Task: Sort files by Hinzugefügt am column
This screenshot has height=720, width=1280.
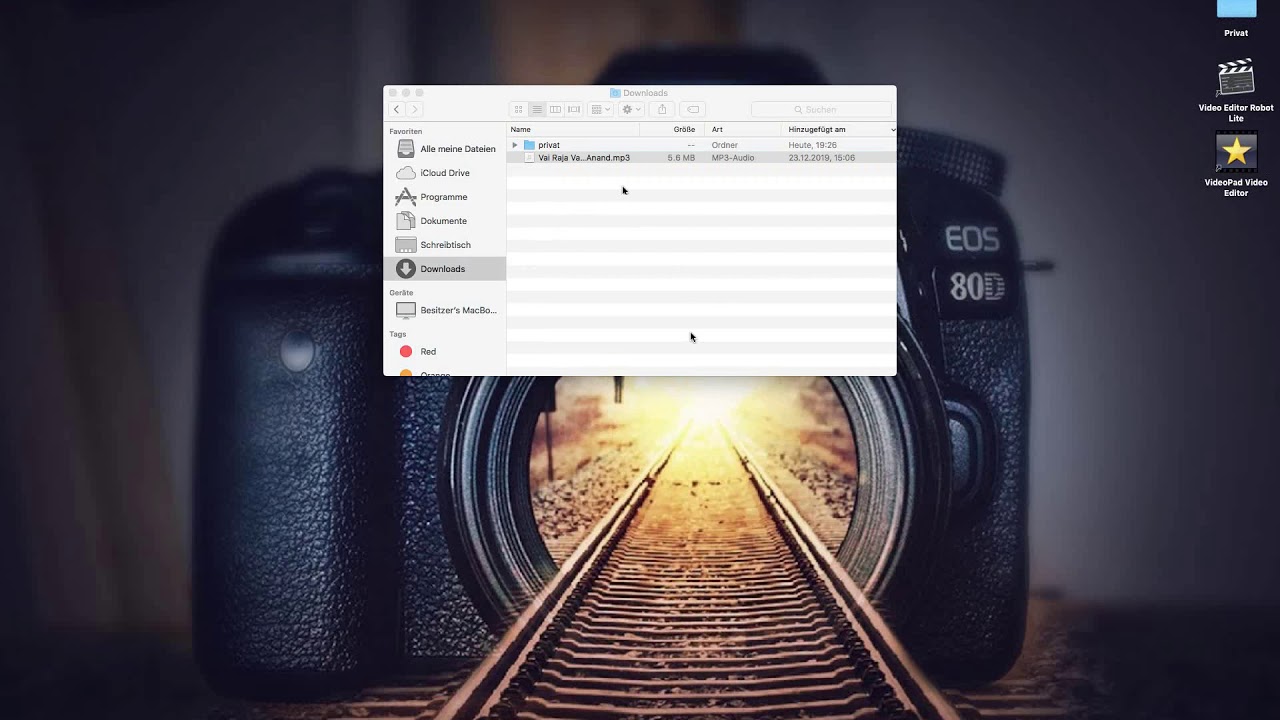Action: 839,130
